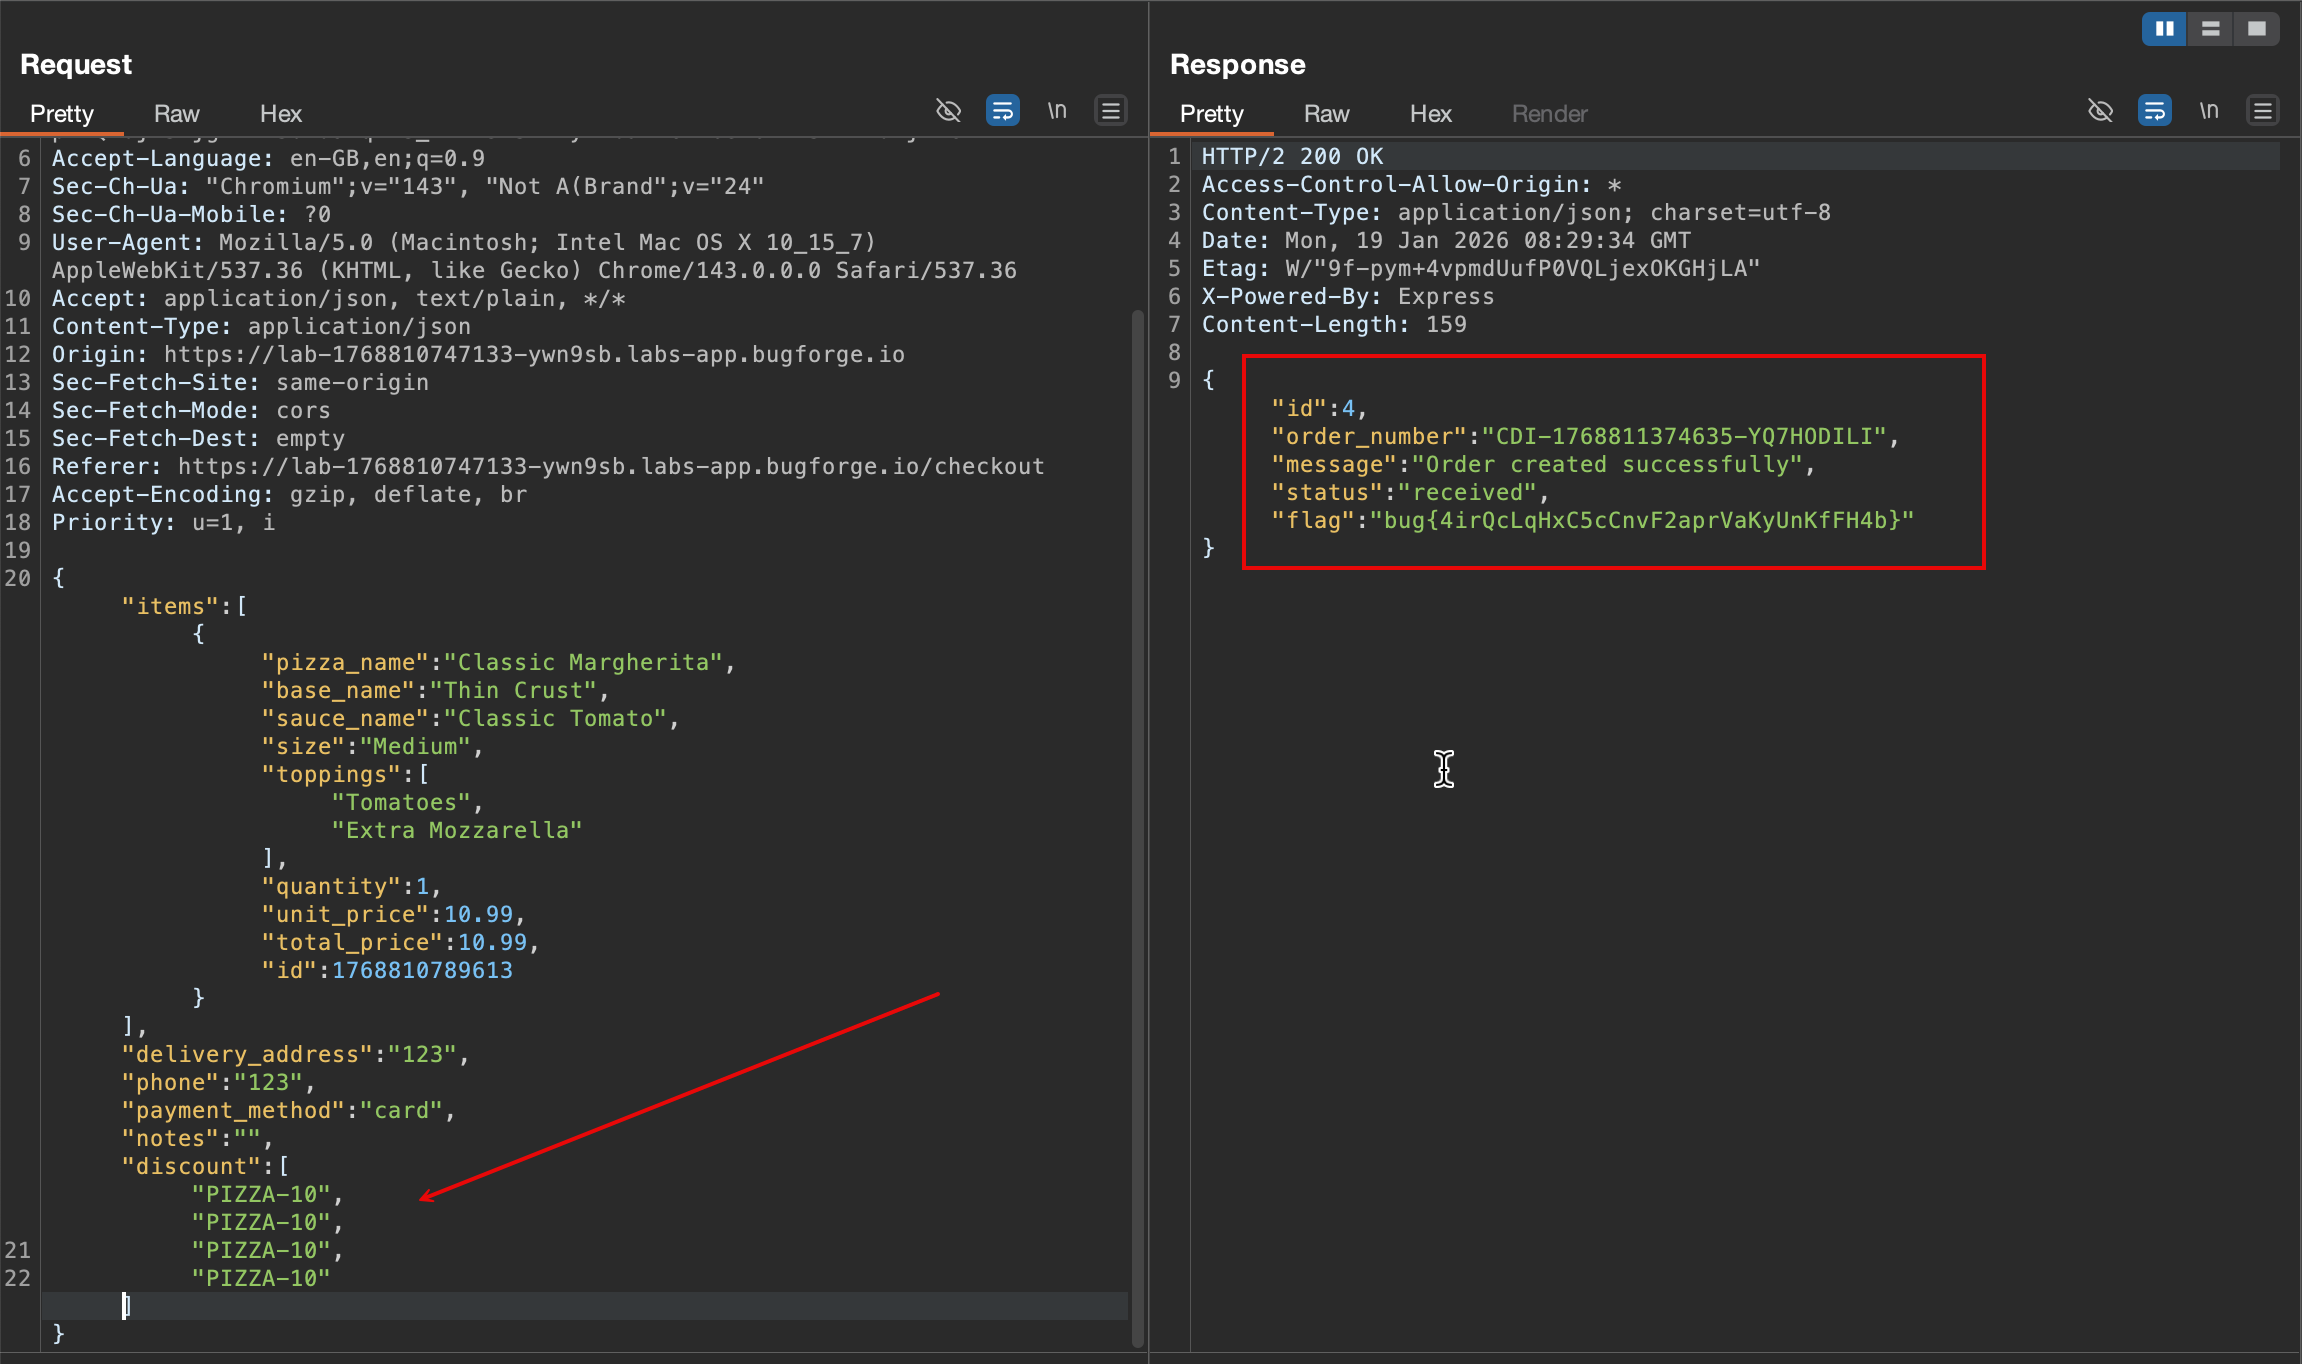Select top-bottom split layout icon
Viewport: 2302px width, 1364px height.
click(2211, 29)
